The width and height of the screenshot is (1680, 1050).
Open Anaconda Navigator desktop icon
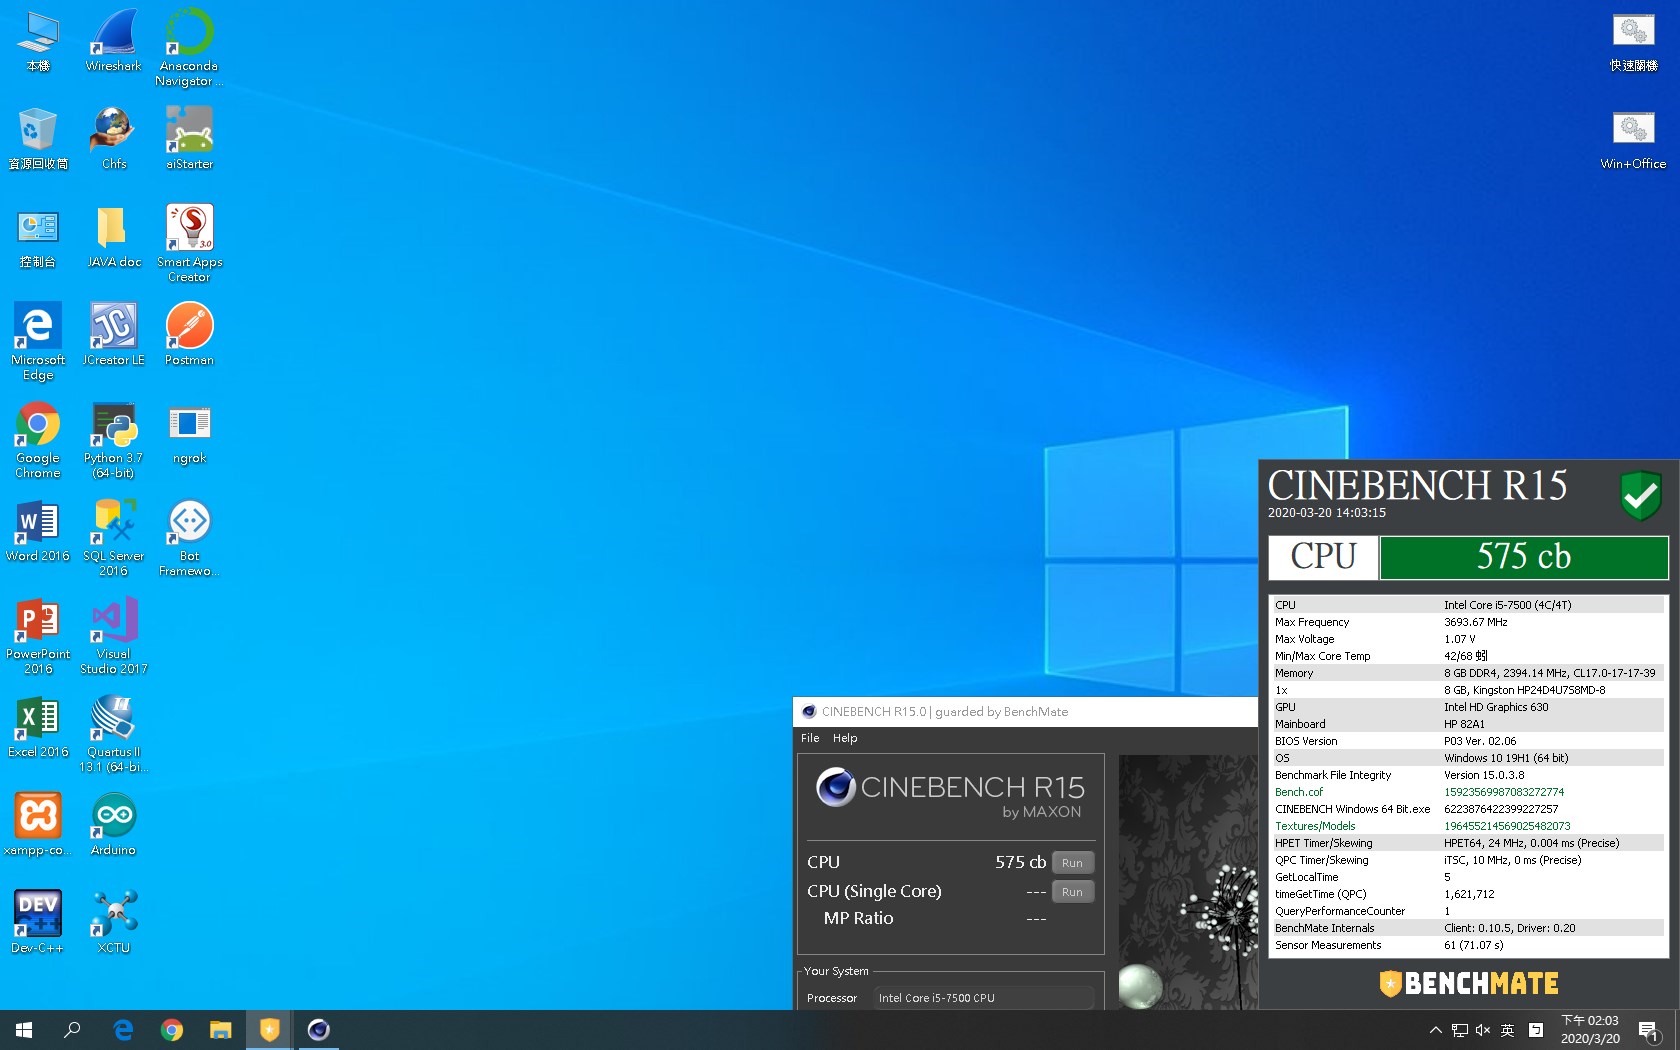[189, 47]
